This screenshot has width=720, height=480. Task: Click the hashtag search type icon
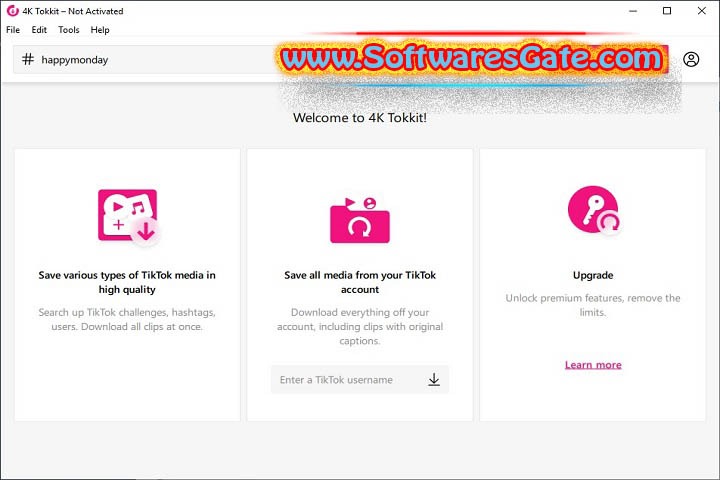28,59
